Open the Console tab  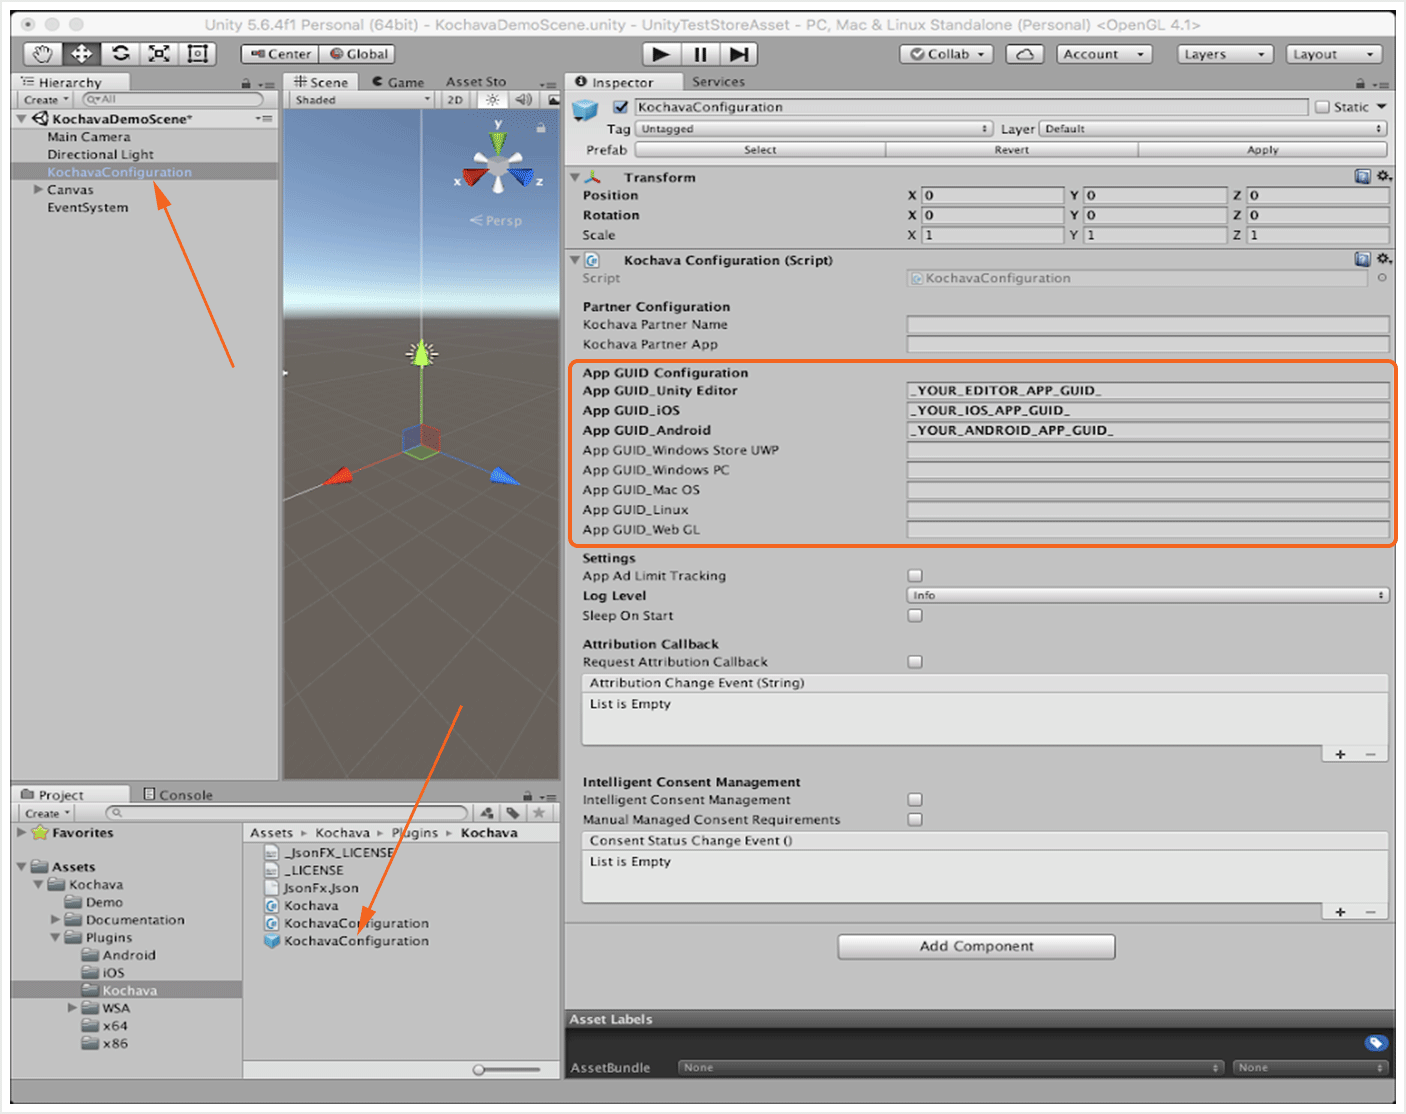pyautogui.click(x=178, y=795)
